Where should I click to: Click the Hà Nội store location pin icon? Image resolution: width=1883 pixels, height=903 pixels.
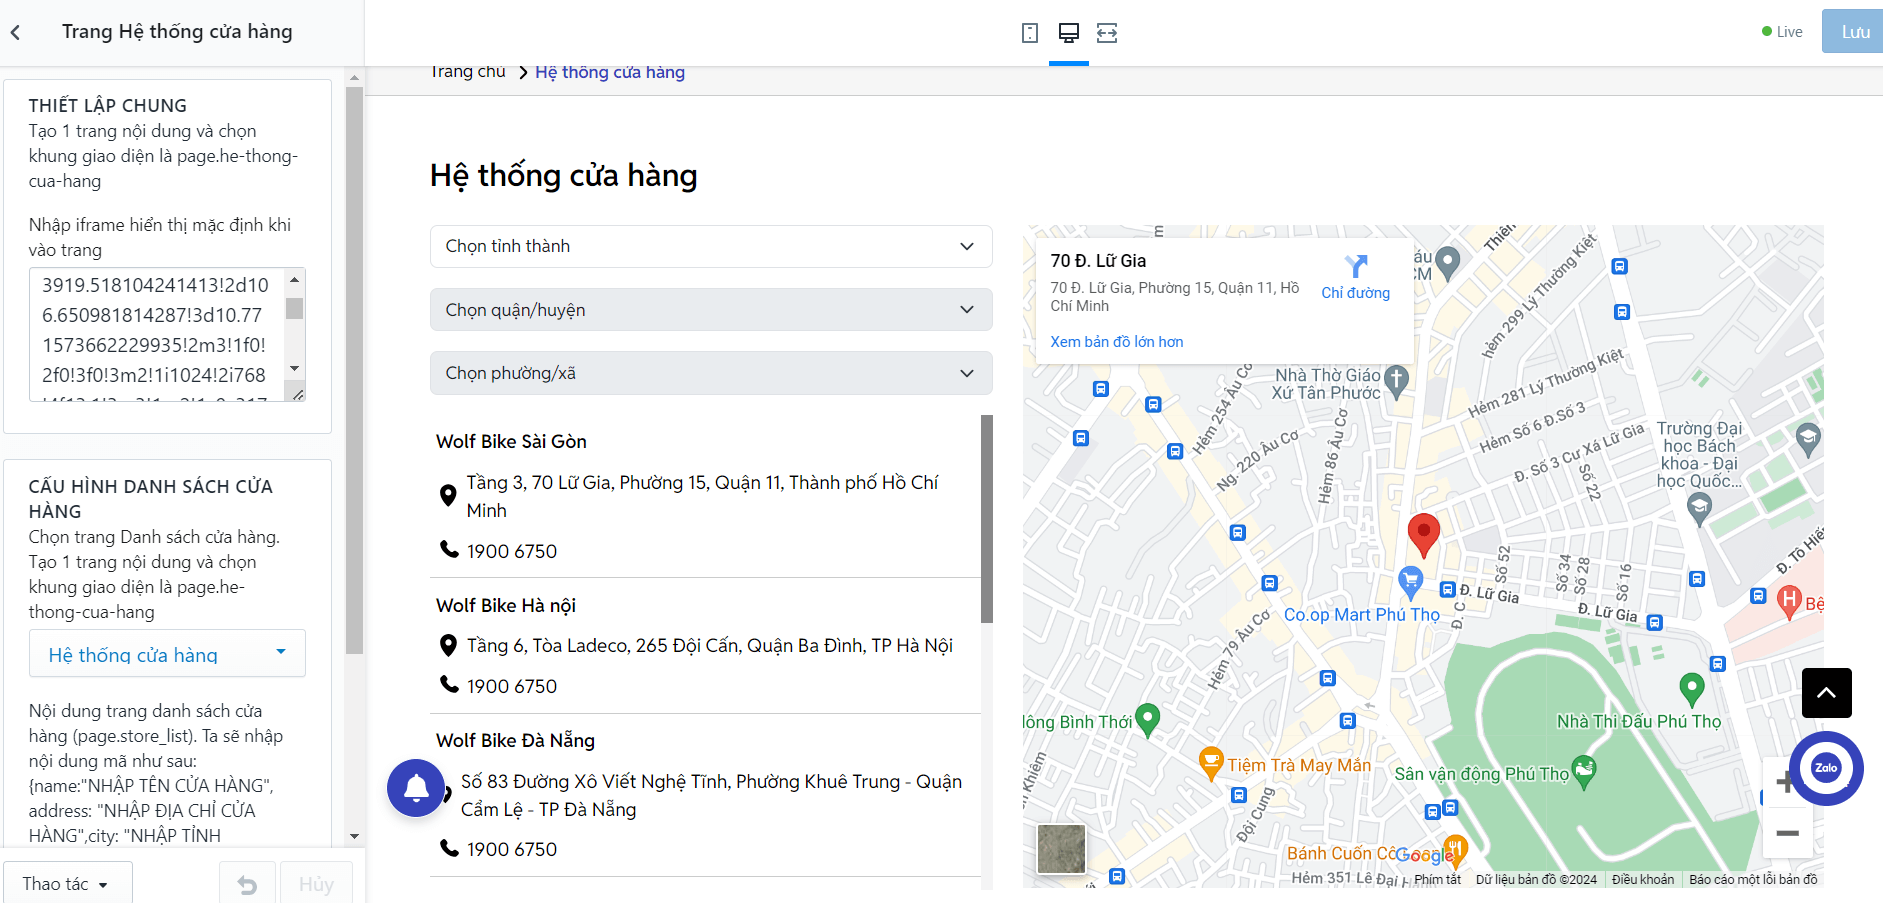[x=449, y=646]
